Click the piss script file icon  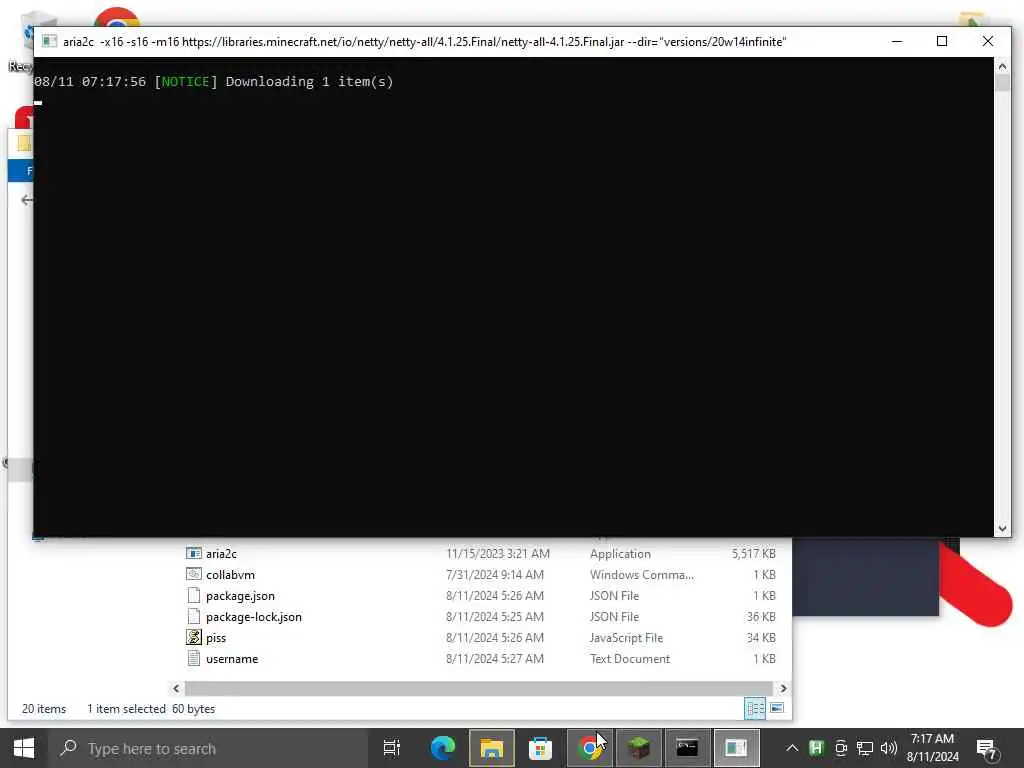193,637
